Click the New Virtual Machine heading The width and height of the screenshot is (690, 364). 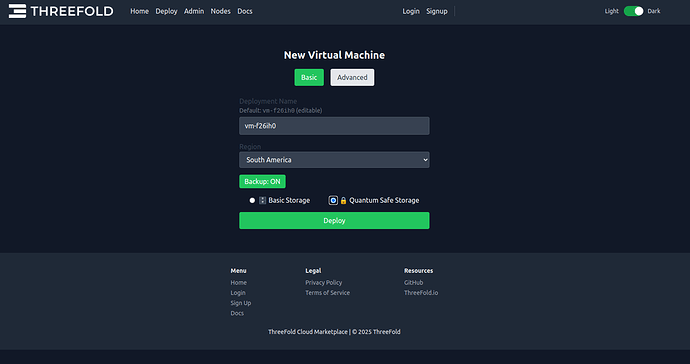[334, 55]
